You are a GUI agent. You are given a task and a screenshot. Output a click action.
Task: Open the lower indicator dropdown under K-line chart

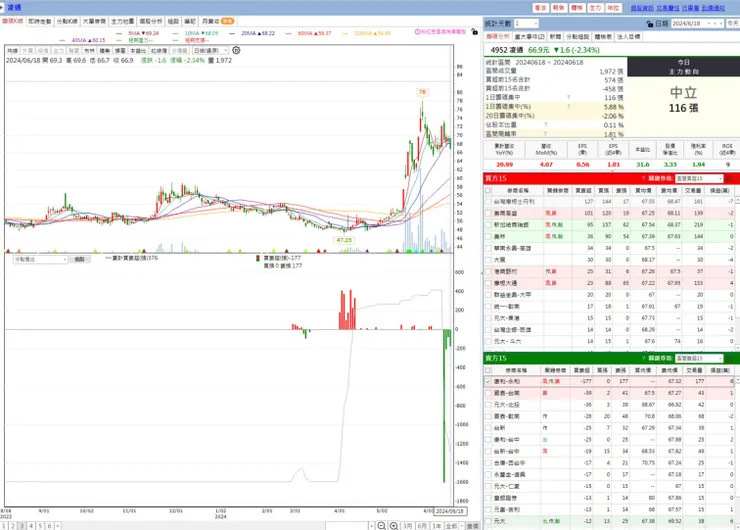tap(40, 260)
